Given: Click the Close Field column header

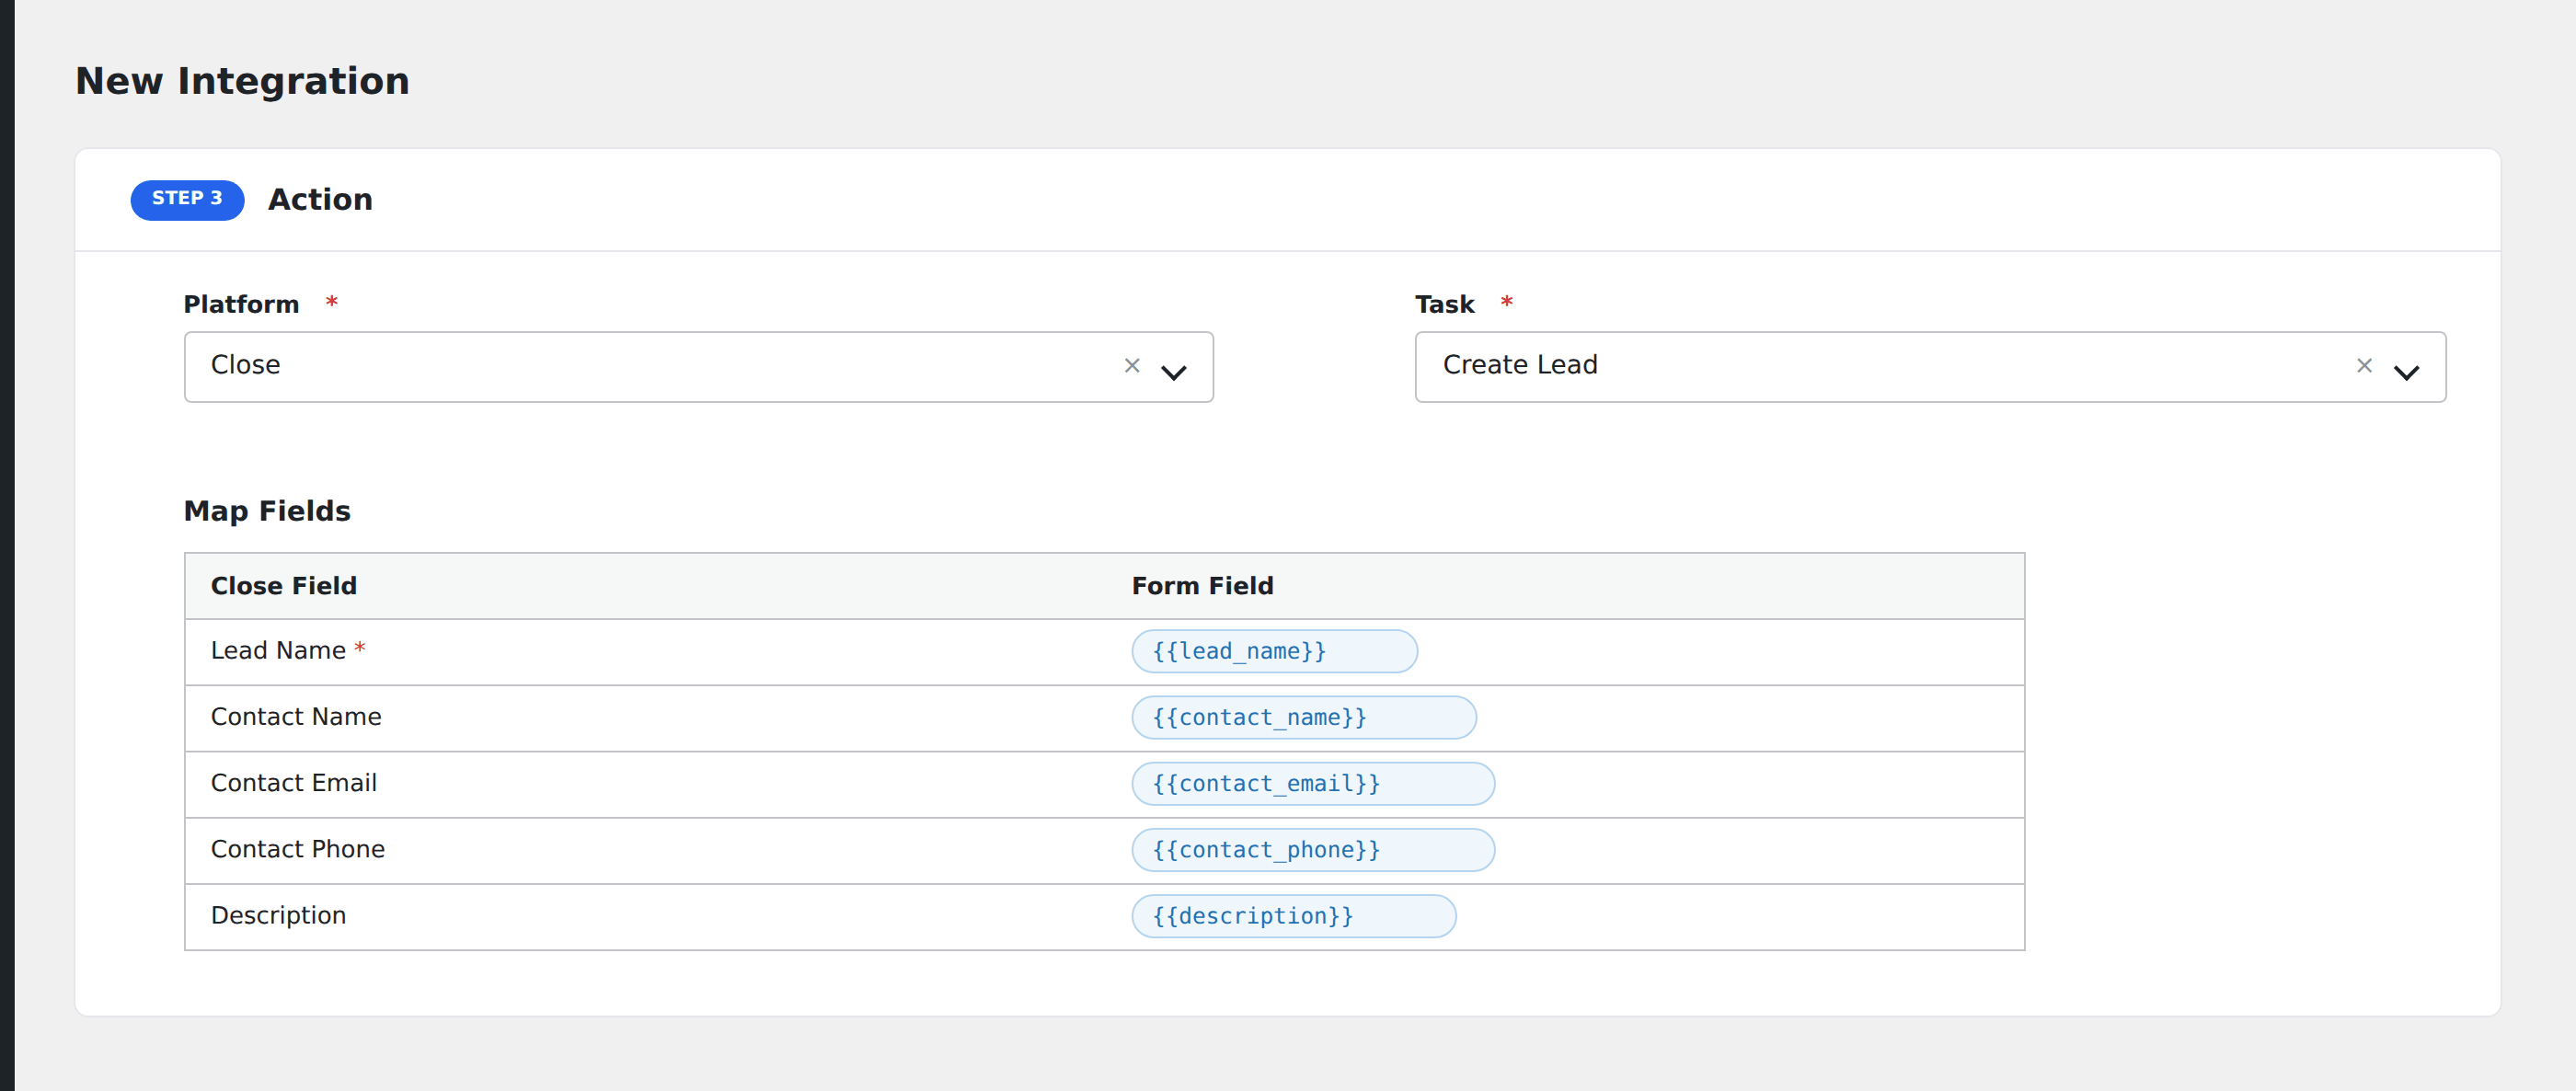Looking at the screenshot, I should (283, 585).
